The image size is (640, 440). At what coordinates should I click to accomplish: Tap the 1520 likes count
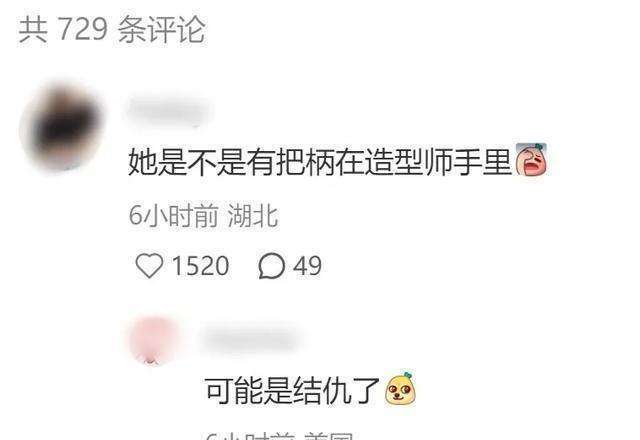[200, 266]
